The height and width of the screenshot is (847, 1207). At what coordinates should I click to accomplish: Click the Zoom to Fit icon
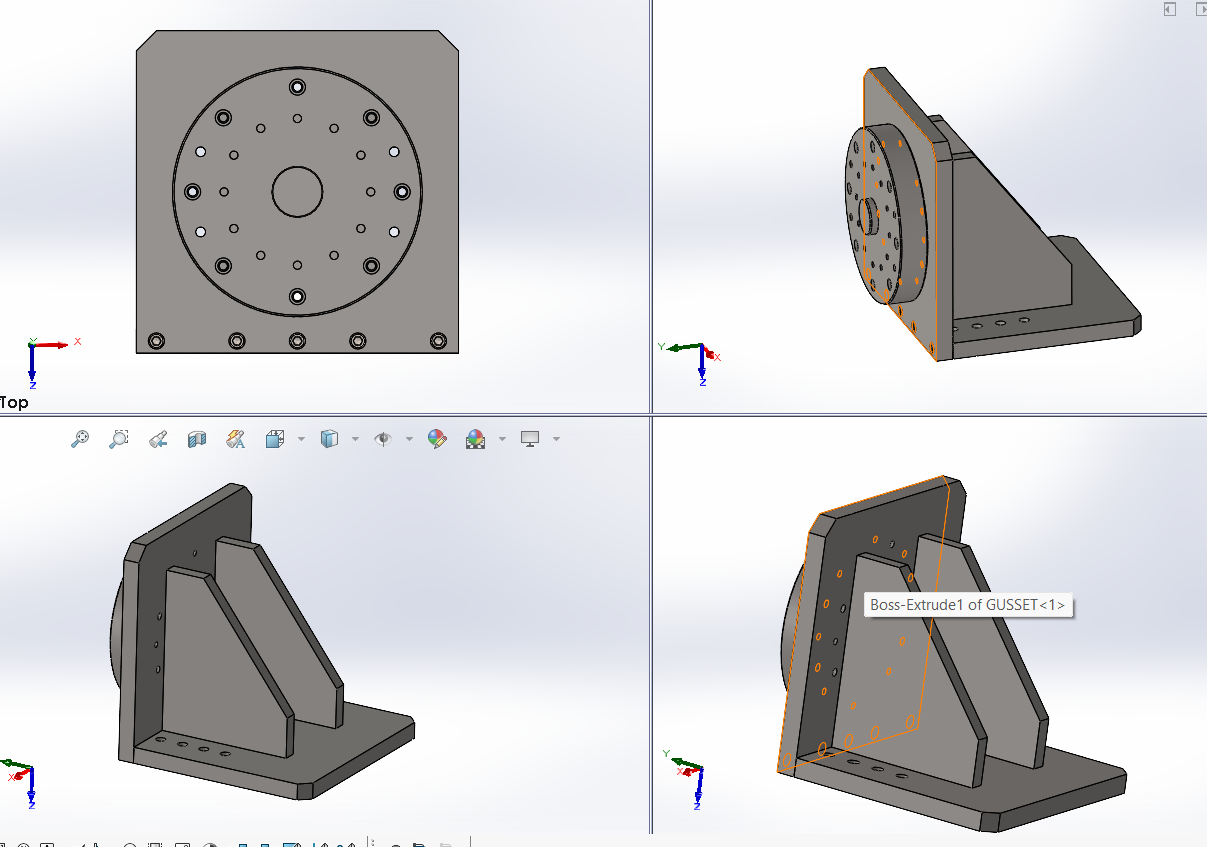coord(81,438)
